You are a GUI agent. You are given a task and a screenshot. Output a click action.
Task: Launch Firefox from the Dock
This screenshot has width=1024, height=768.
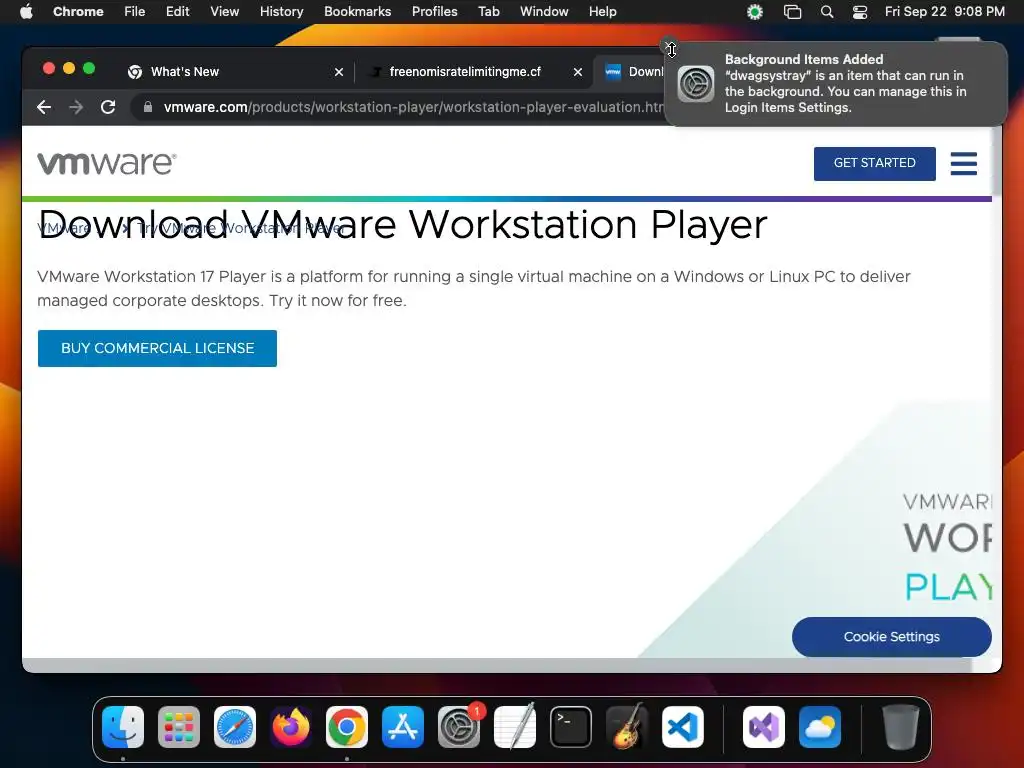coord(291,727)
